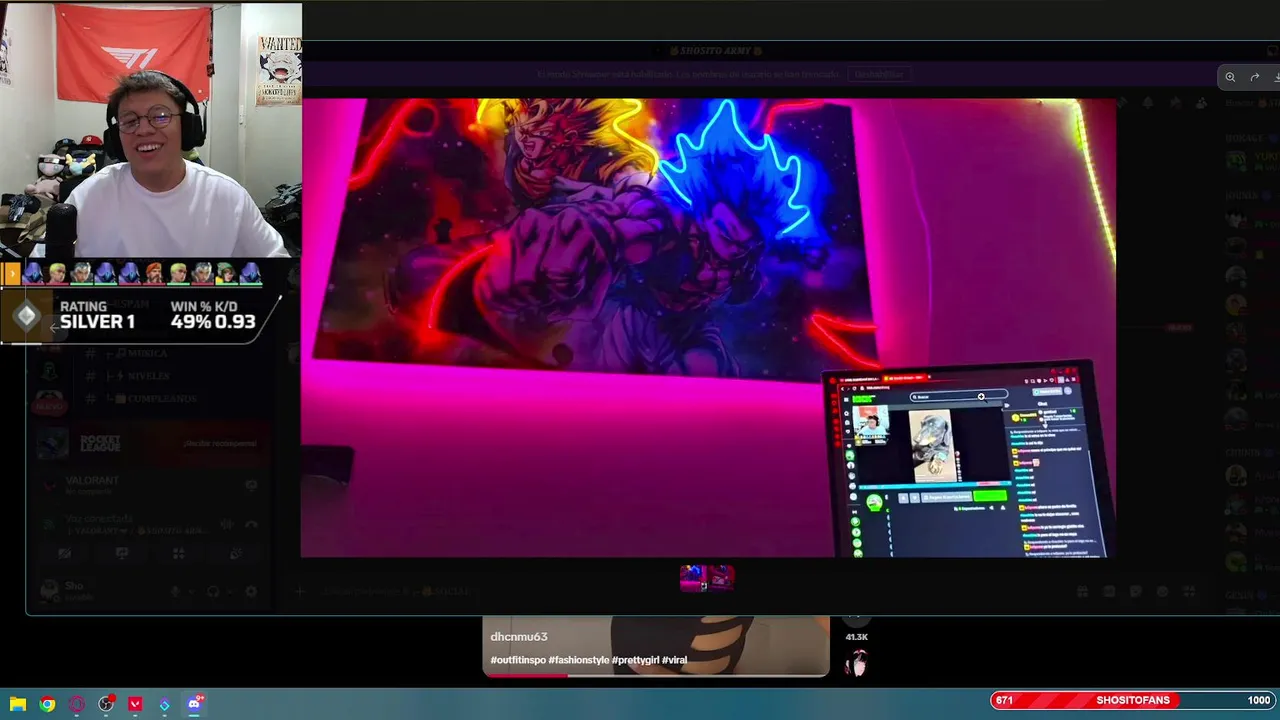Toggle camera in the voice panel

pyautogui.click(x=65, y=553)
